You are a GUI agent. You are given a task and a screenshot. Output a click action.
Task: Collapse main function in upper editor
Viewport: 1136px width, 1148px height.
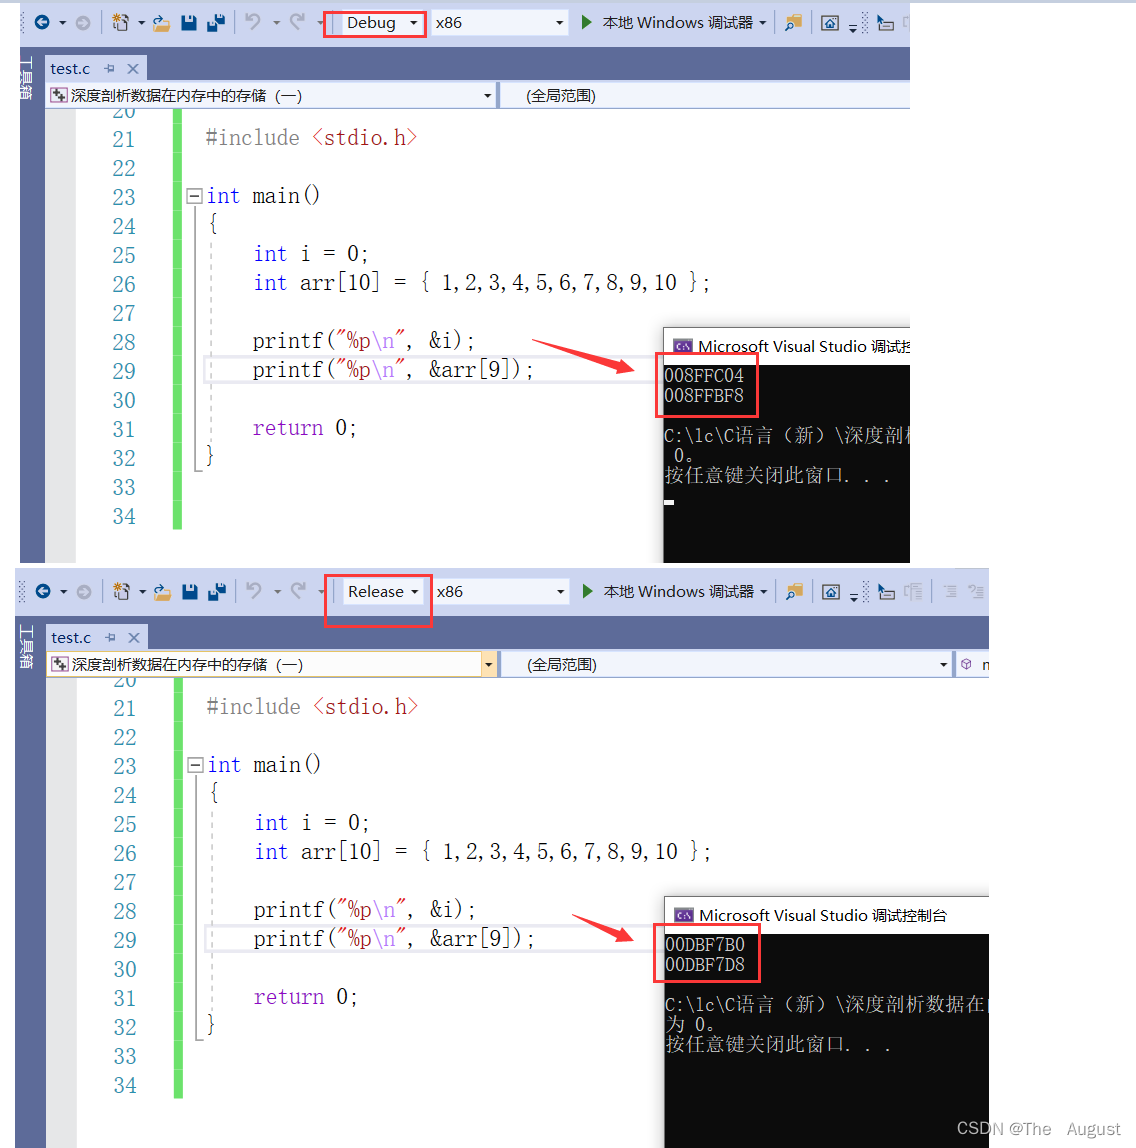pyautogui.click(x=194, y=195)
